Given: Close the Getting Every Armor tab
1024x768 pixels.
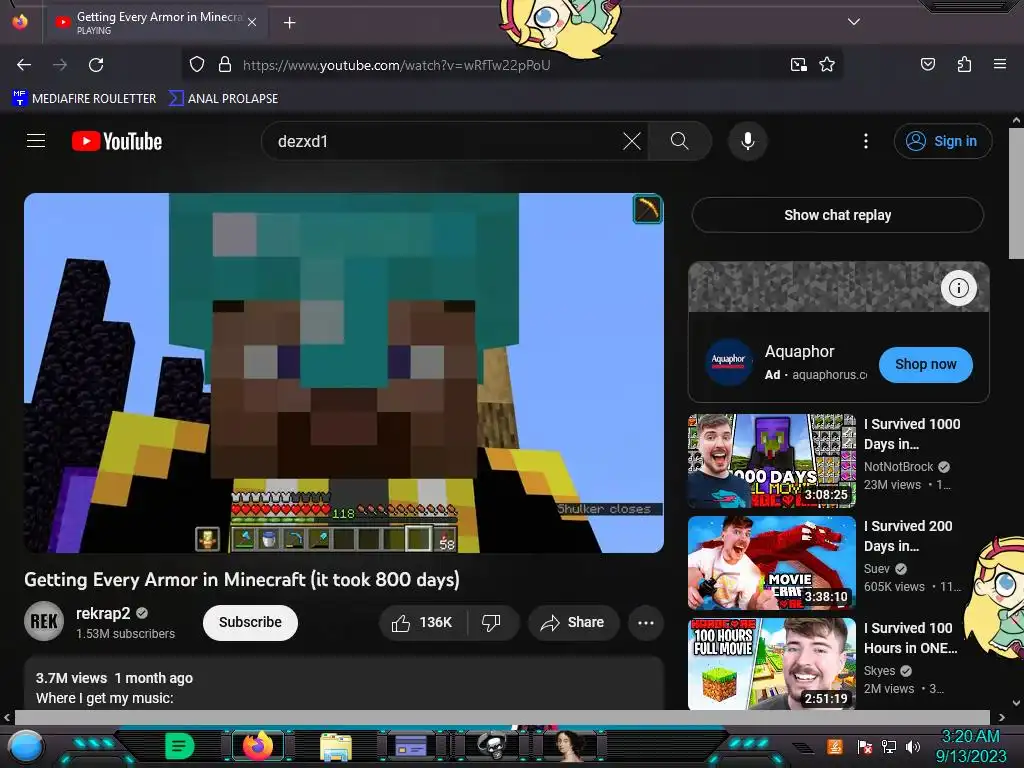Looking at the screenshot, I should [252, 22].
